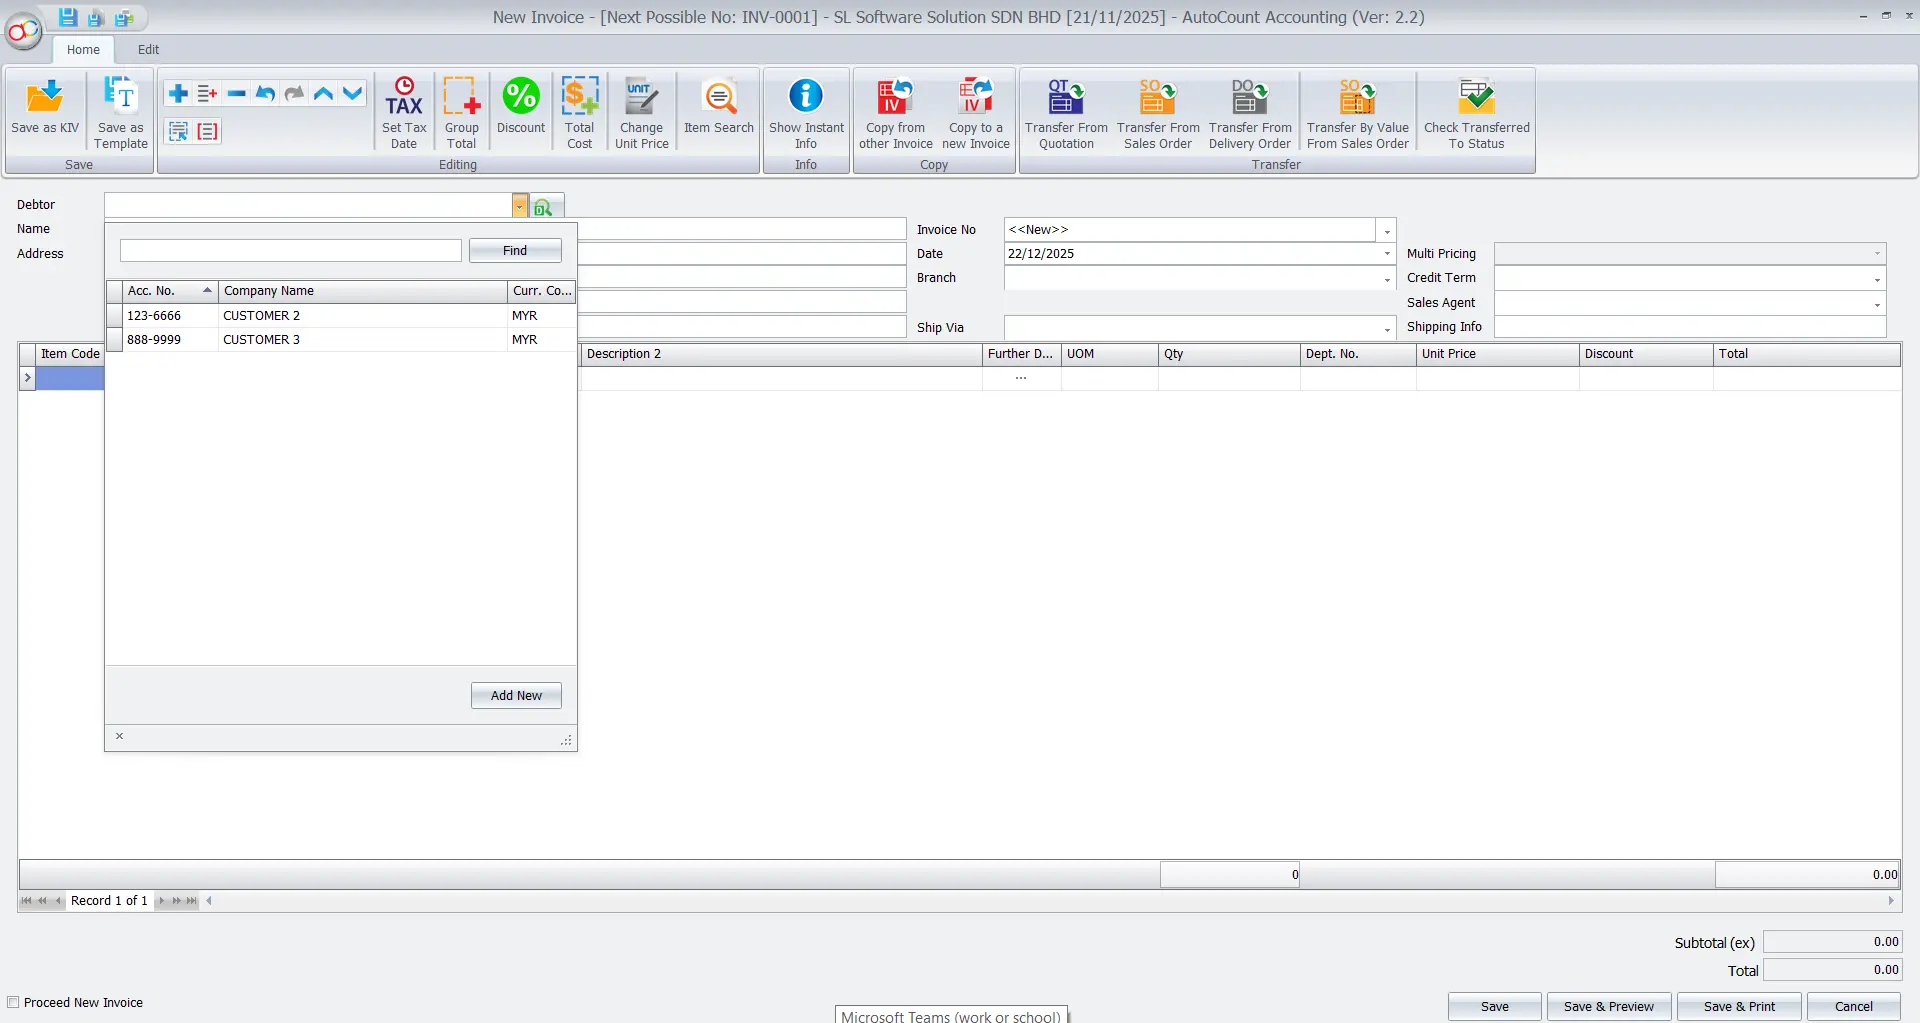This screenshot has width=1920, height=1023.
Task: Select the Home ribbon tab
Action: pos(83,49)
